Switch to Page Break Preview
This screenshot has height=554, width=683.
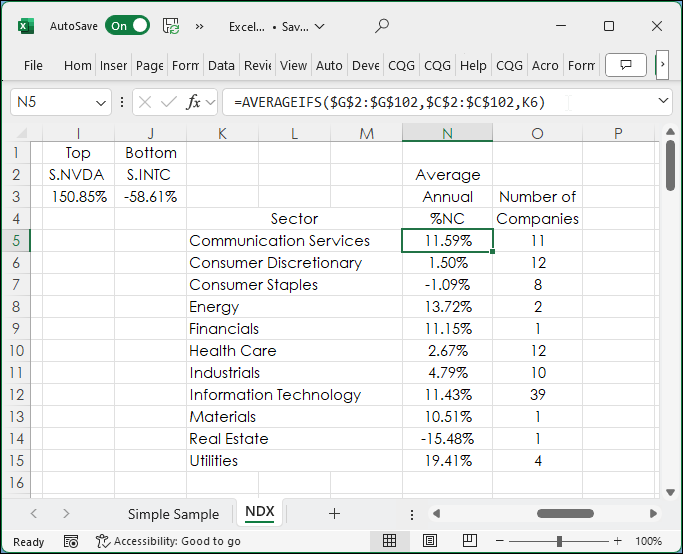[470, 541]
